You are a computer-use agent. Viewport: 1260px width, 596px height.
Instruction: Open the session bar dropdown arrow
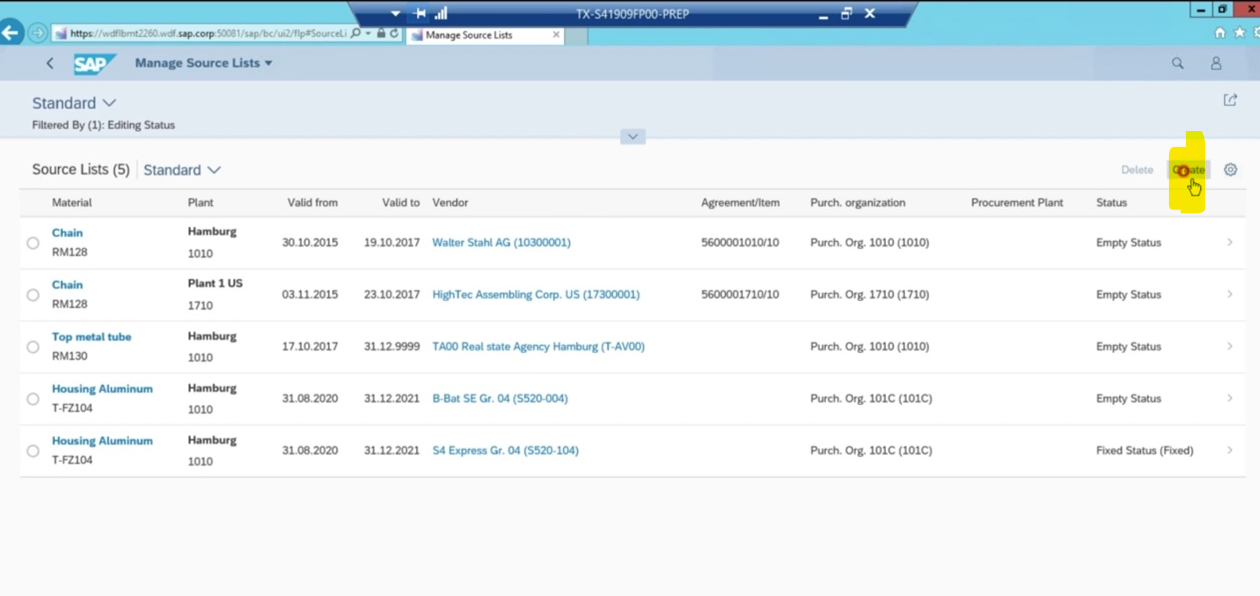(x=396, y=14)
